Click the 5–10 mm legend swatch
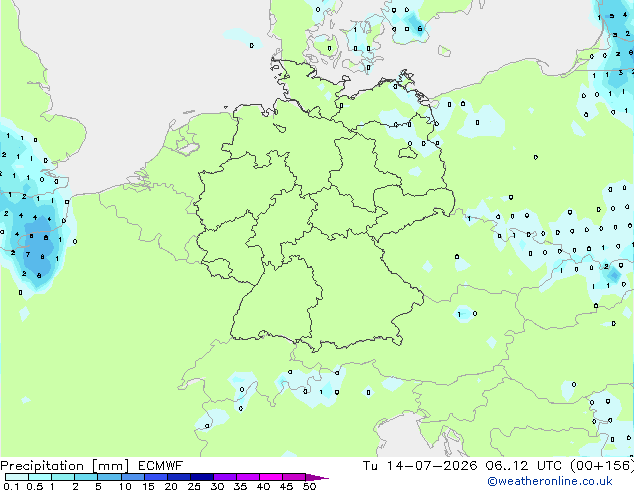The image size is (634, 490). coord(109,477)
